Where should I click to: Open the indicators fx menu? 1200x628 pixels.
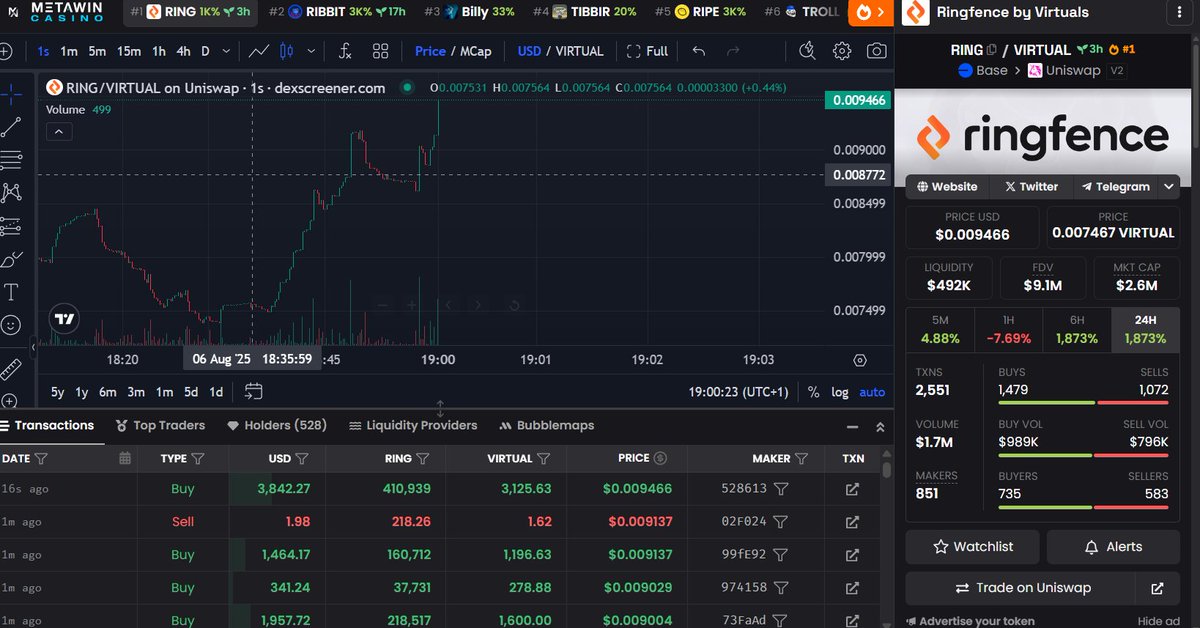tap(345, 51)
